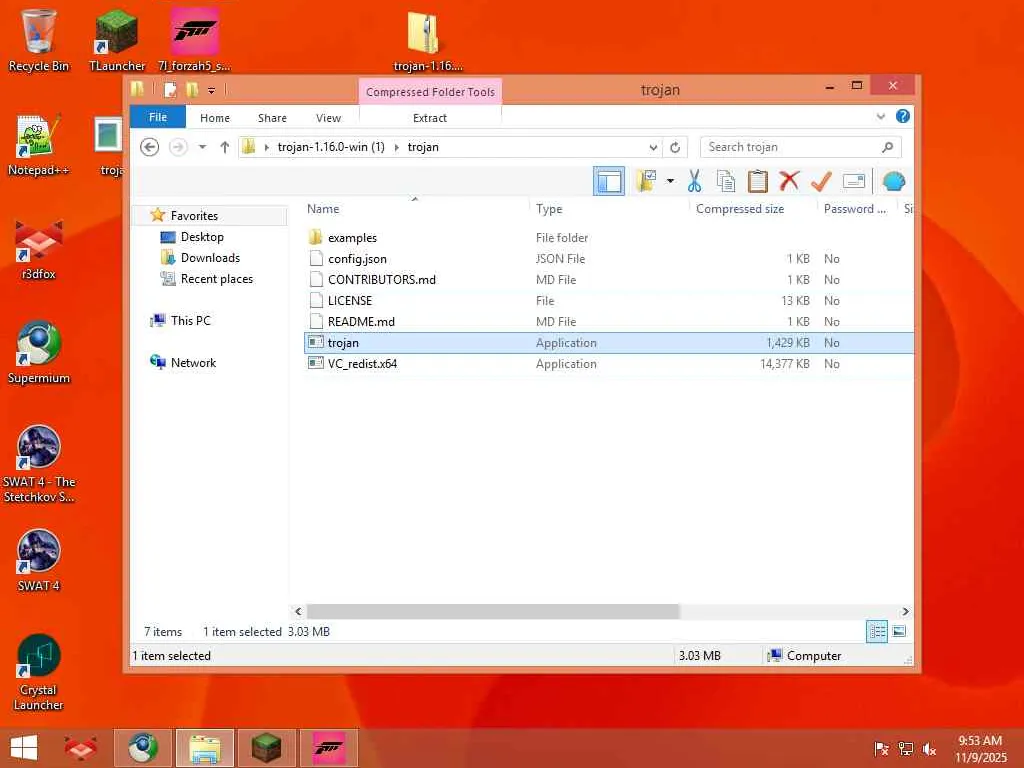Open the File menu tab

158,117
